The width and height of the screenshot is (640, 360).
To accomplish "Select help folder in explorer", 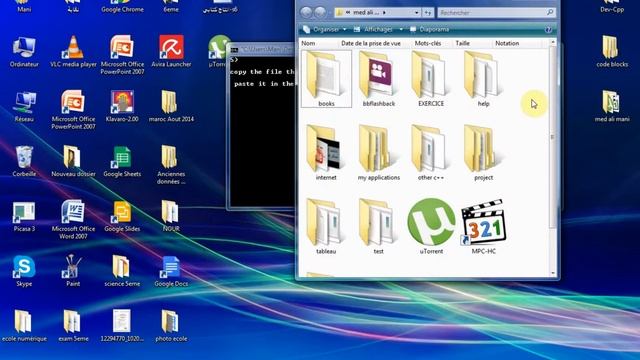I will click(483, 79).
